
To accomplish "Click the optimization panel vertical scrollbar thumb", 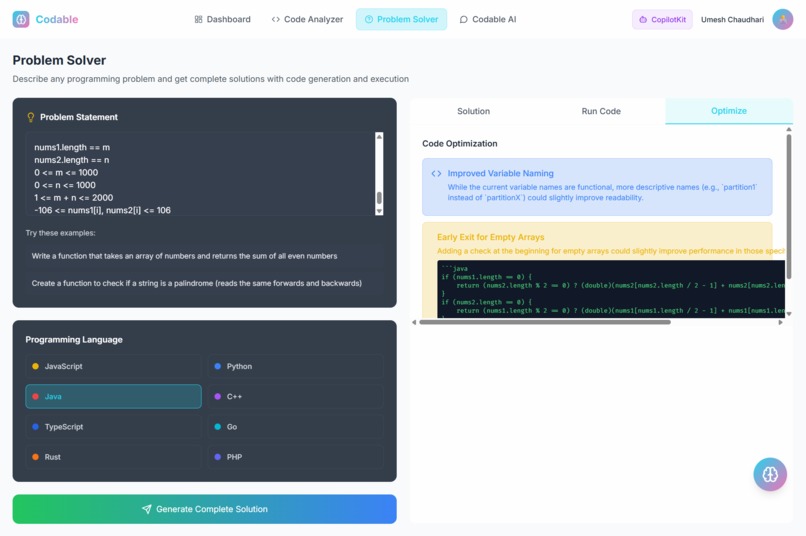I will tap(789, 207).
